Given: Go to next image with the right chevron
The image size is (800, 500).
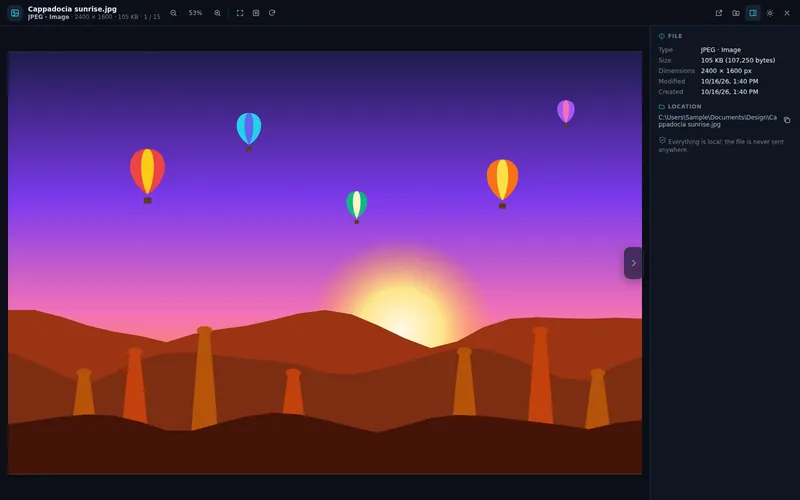Looking at the screenshot, I should click(x=633, y=263).
